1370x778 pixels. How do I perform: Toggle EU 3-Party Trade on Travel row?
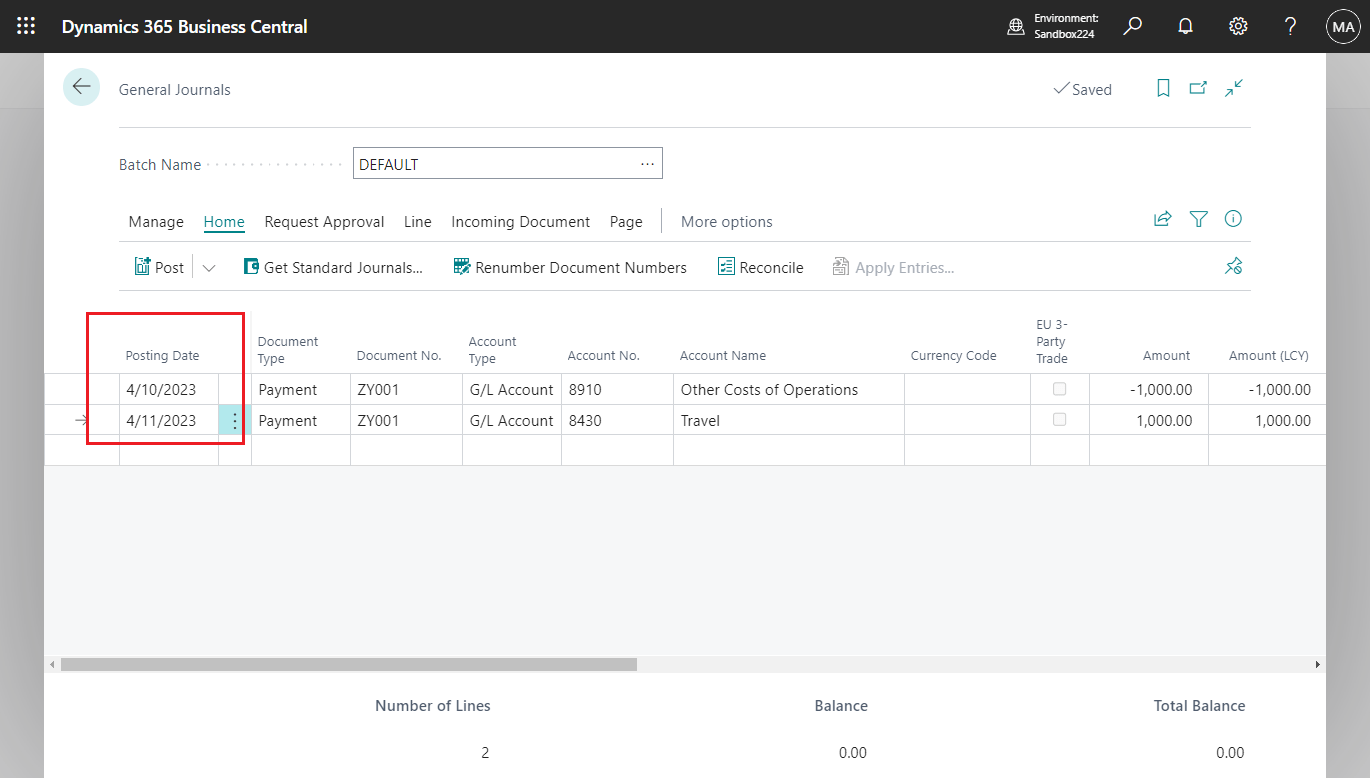click(x=1060, y=420)
